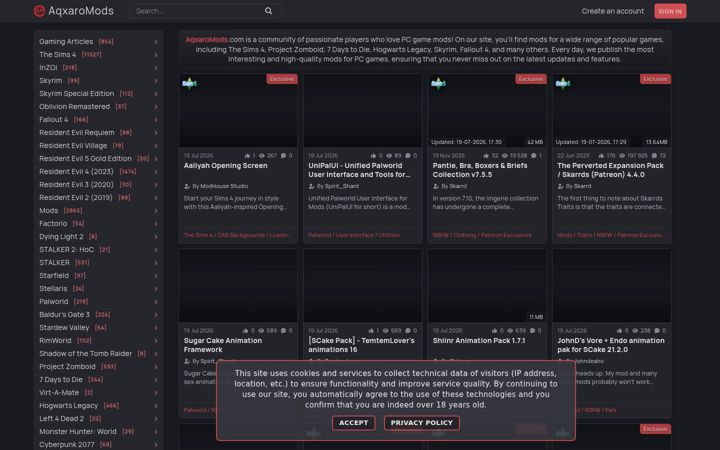Viewport: 720px width, 450px height.
Task: Expand the Baldur's Gate 3 chevron
Action: (156, 315)
